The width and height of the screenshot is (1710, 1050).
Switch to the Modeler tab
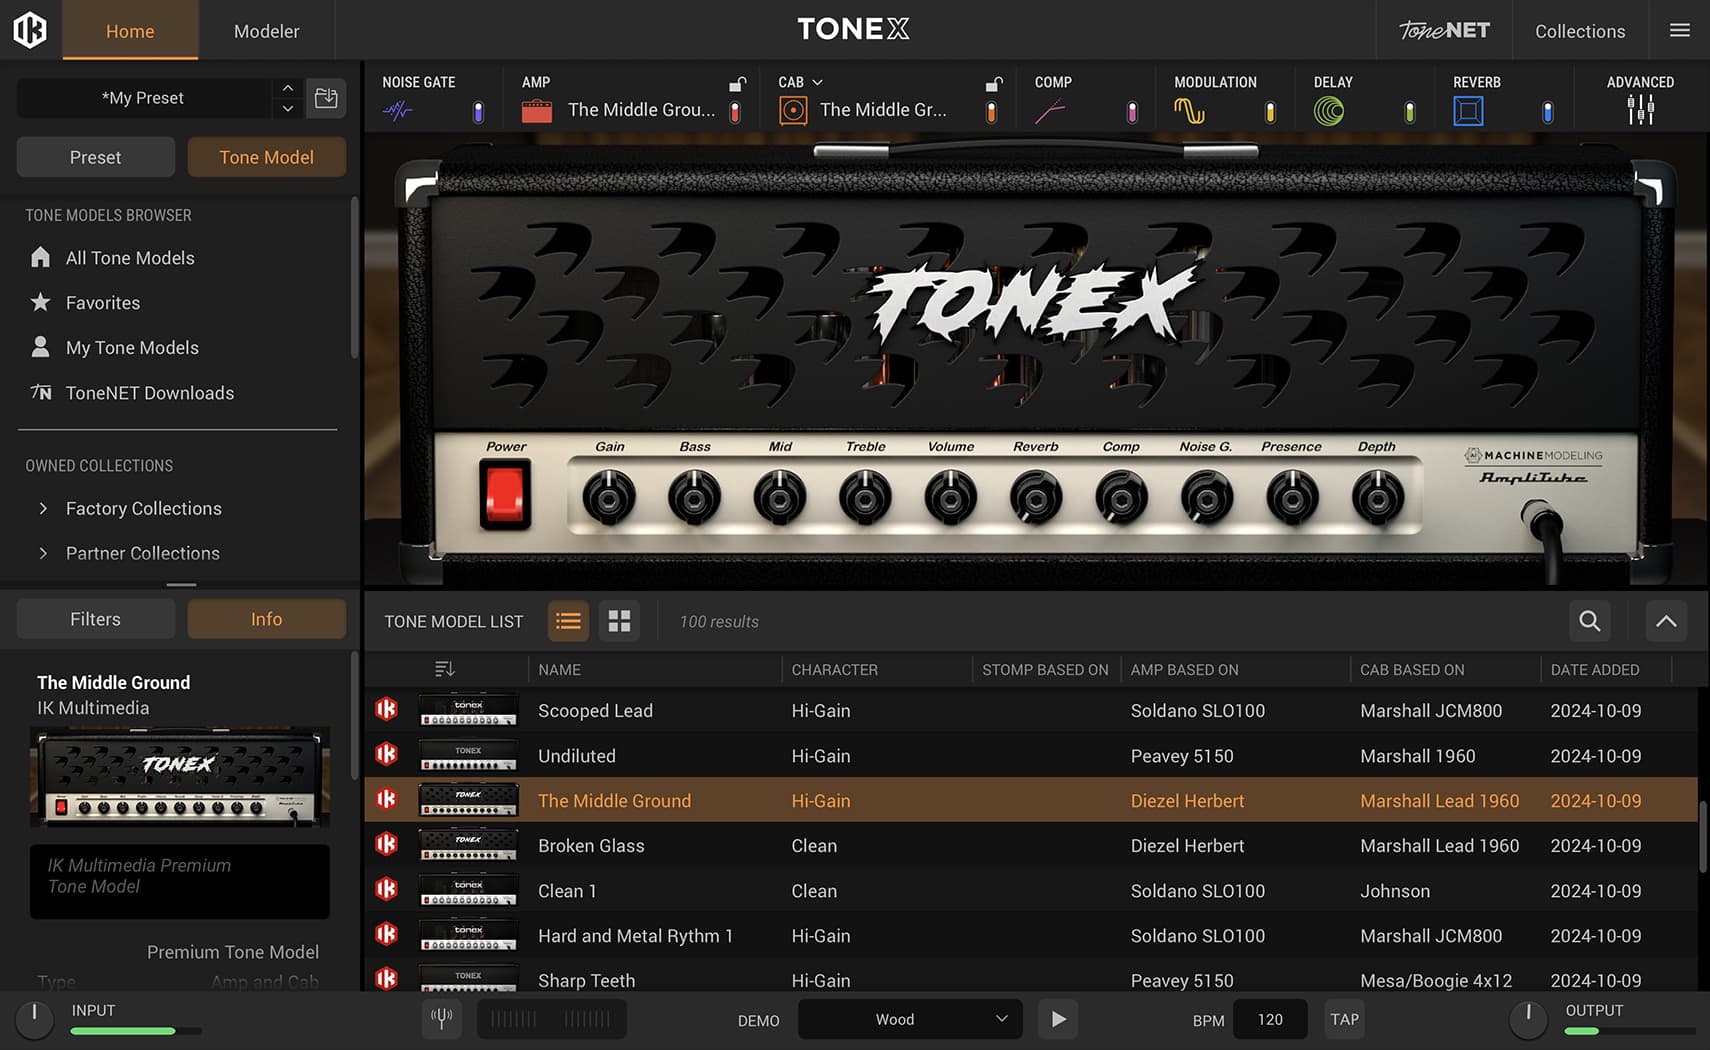point(266,31)
